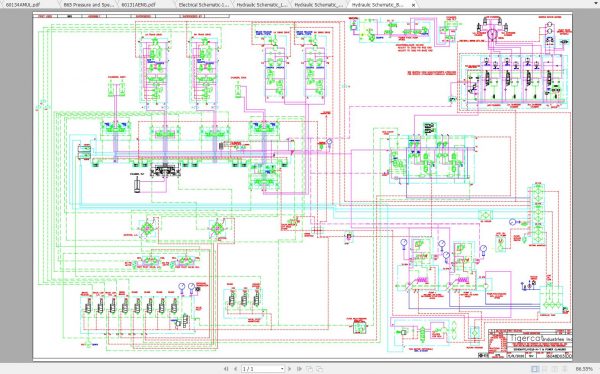The height and width of the screenshot is (374, 600).
Task: Open the 885 Pressure and Spe... tab
Action: click(88, 5)
